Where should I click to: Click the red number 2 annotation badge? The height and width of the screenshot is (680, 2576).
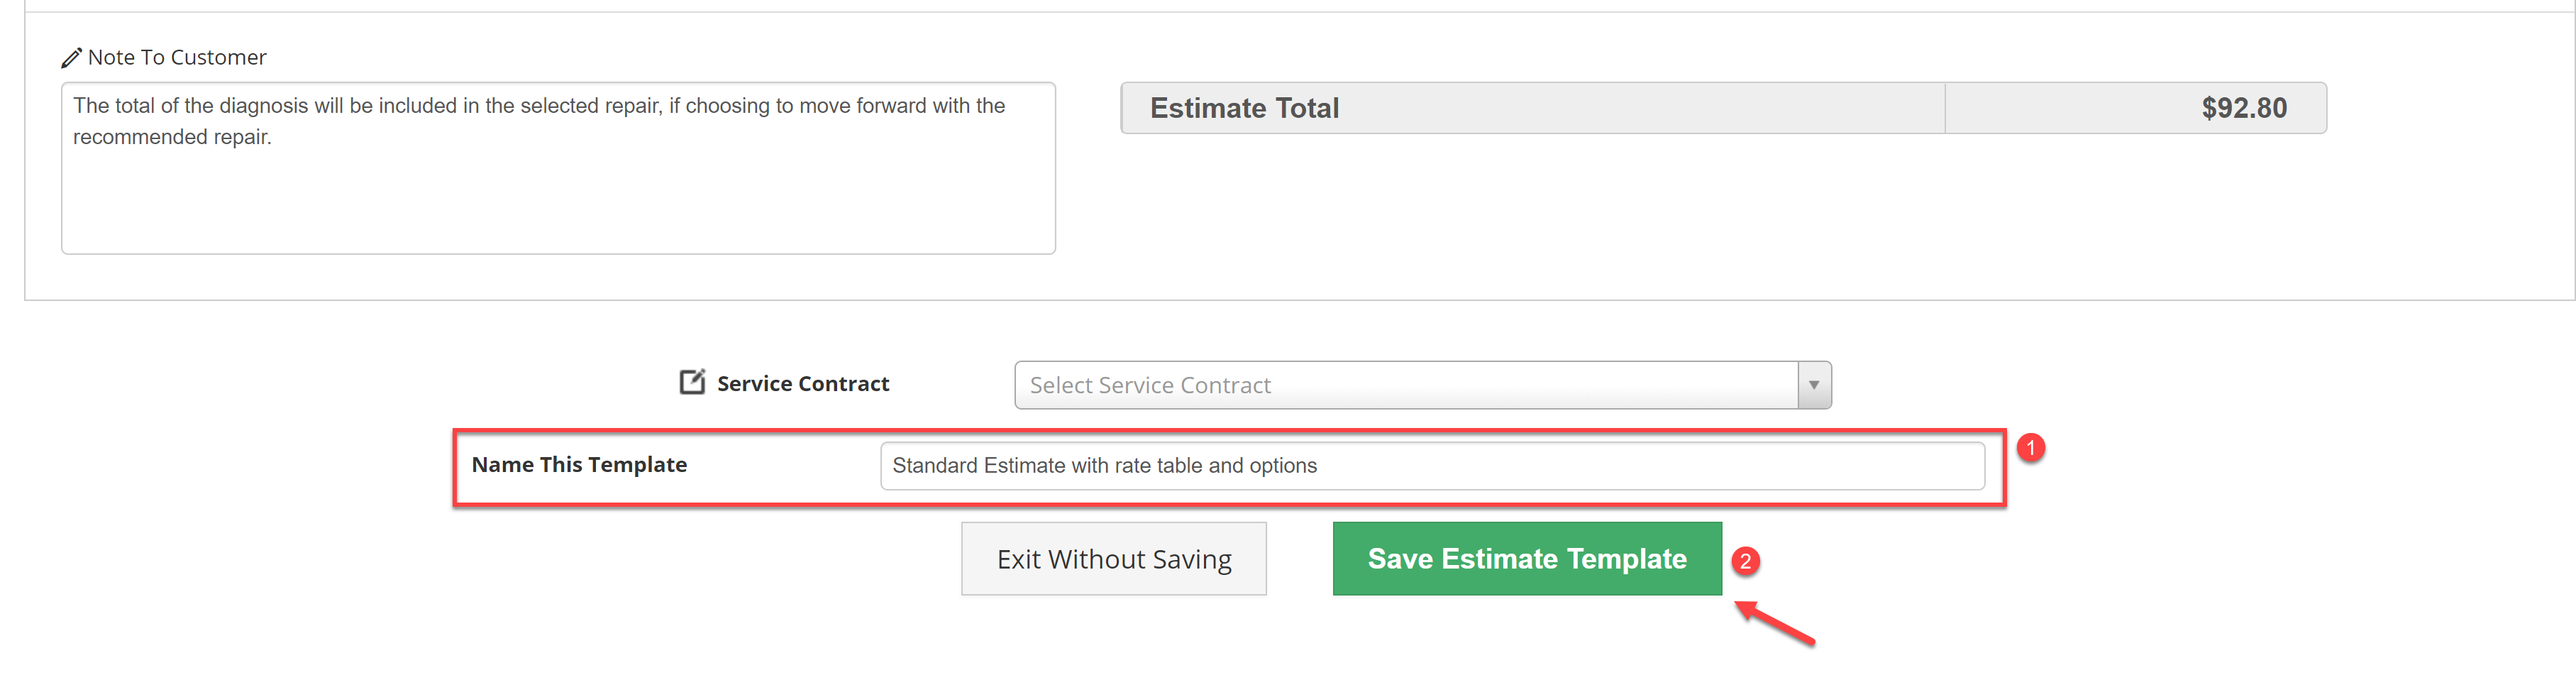1745,562
